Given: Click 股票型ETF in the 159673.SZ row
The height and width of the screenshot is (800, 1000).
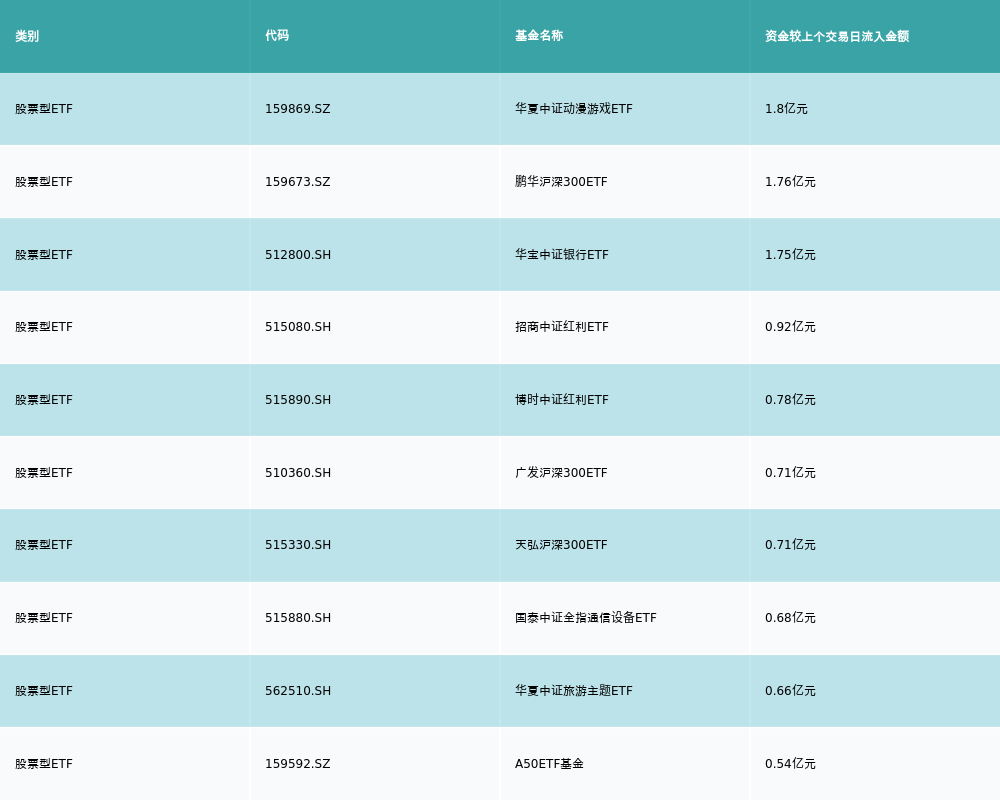Looking at the screenshot, I should [x=44, y=182].
